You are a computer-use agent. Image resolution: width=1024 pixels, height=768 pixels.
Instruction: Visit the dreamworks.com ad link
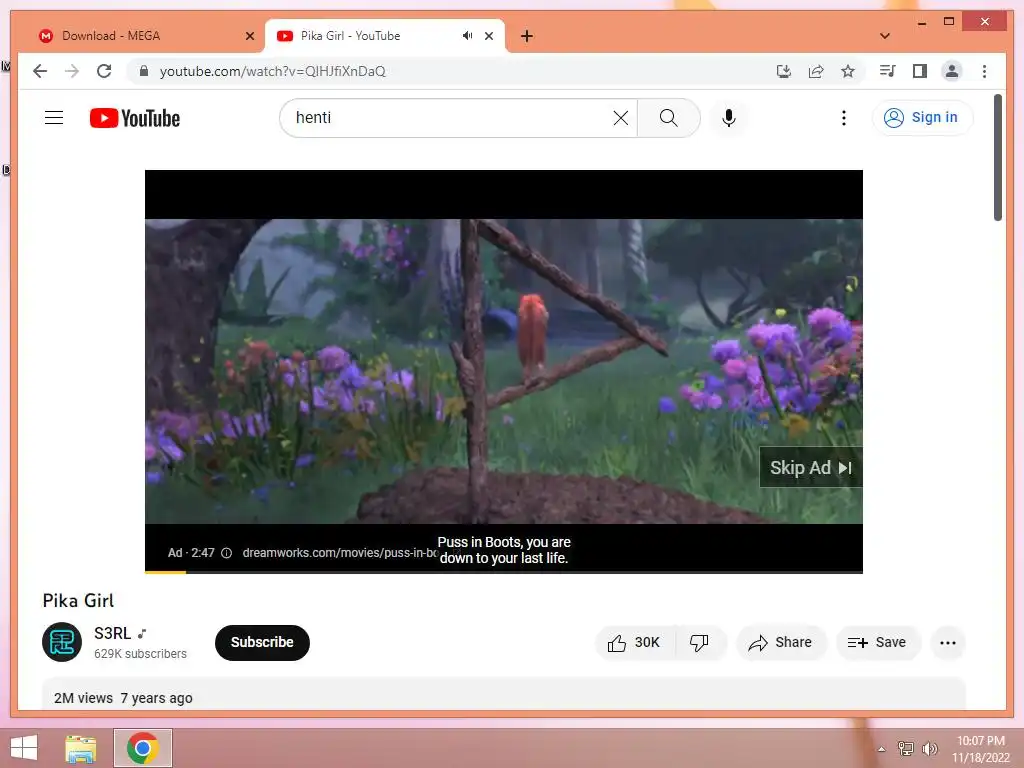pos(338,552)
